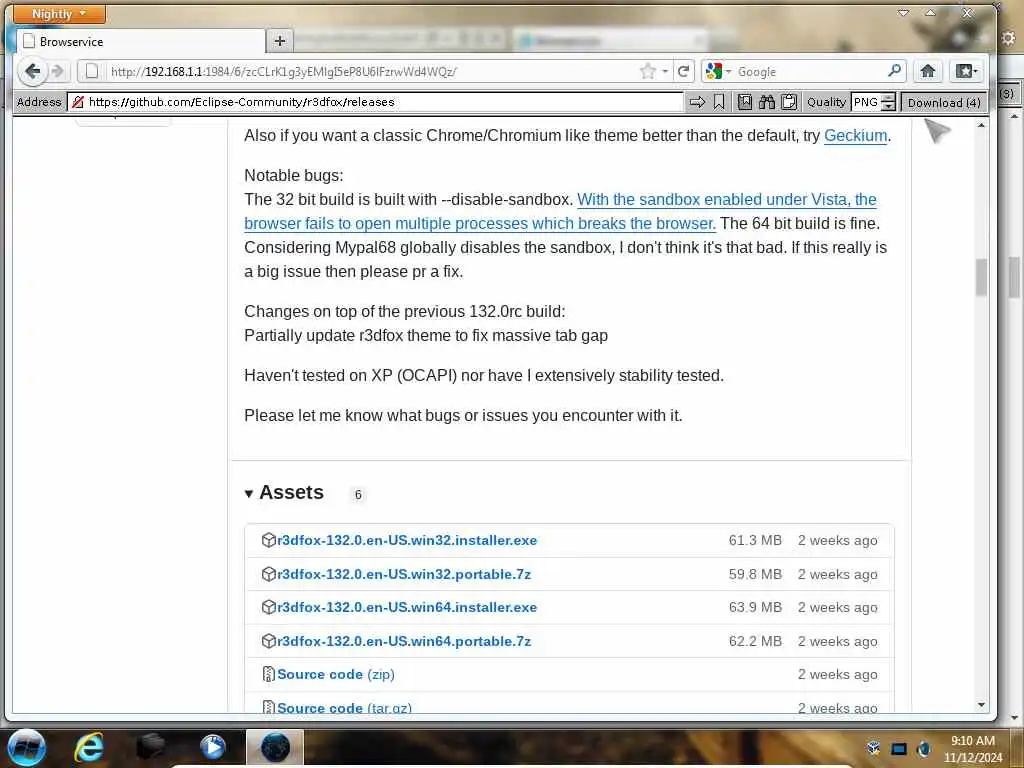Image resolution: width=1024 pixels, height=768 pixels.
Task: Download r3dfox-132.0.en-US.win64.portable.7z
Action: coord(404,641)
